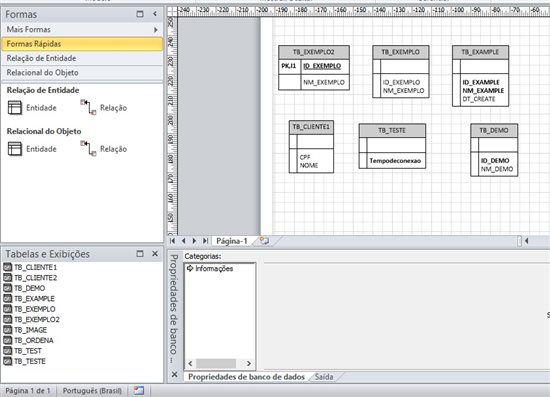This screenshot has height=397, width=550.
Task: Undock the Tabelas e Exibições panel
Action: (x=140, y=254)
